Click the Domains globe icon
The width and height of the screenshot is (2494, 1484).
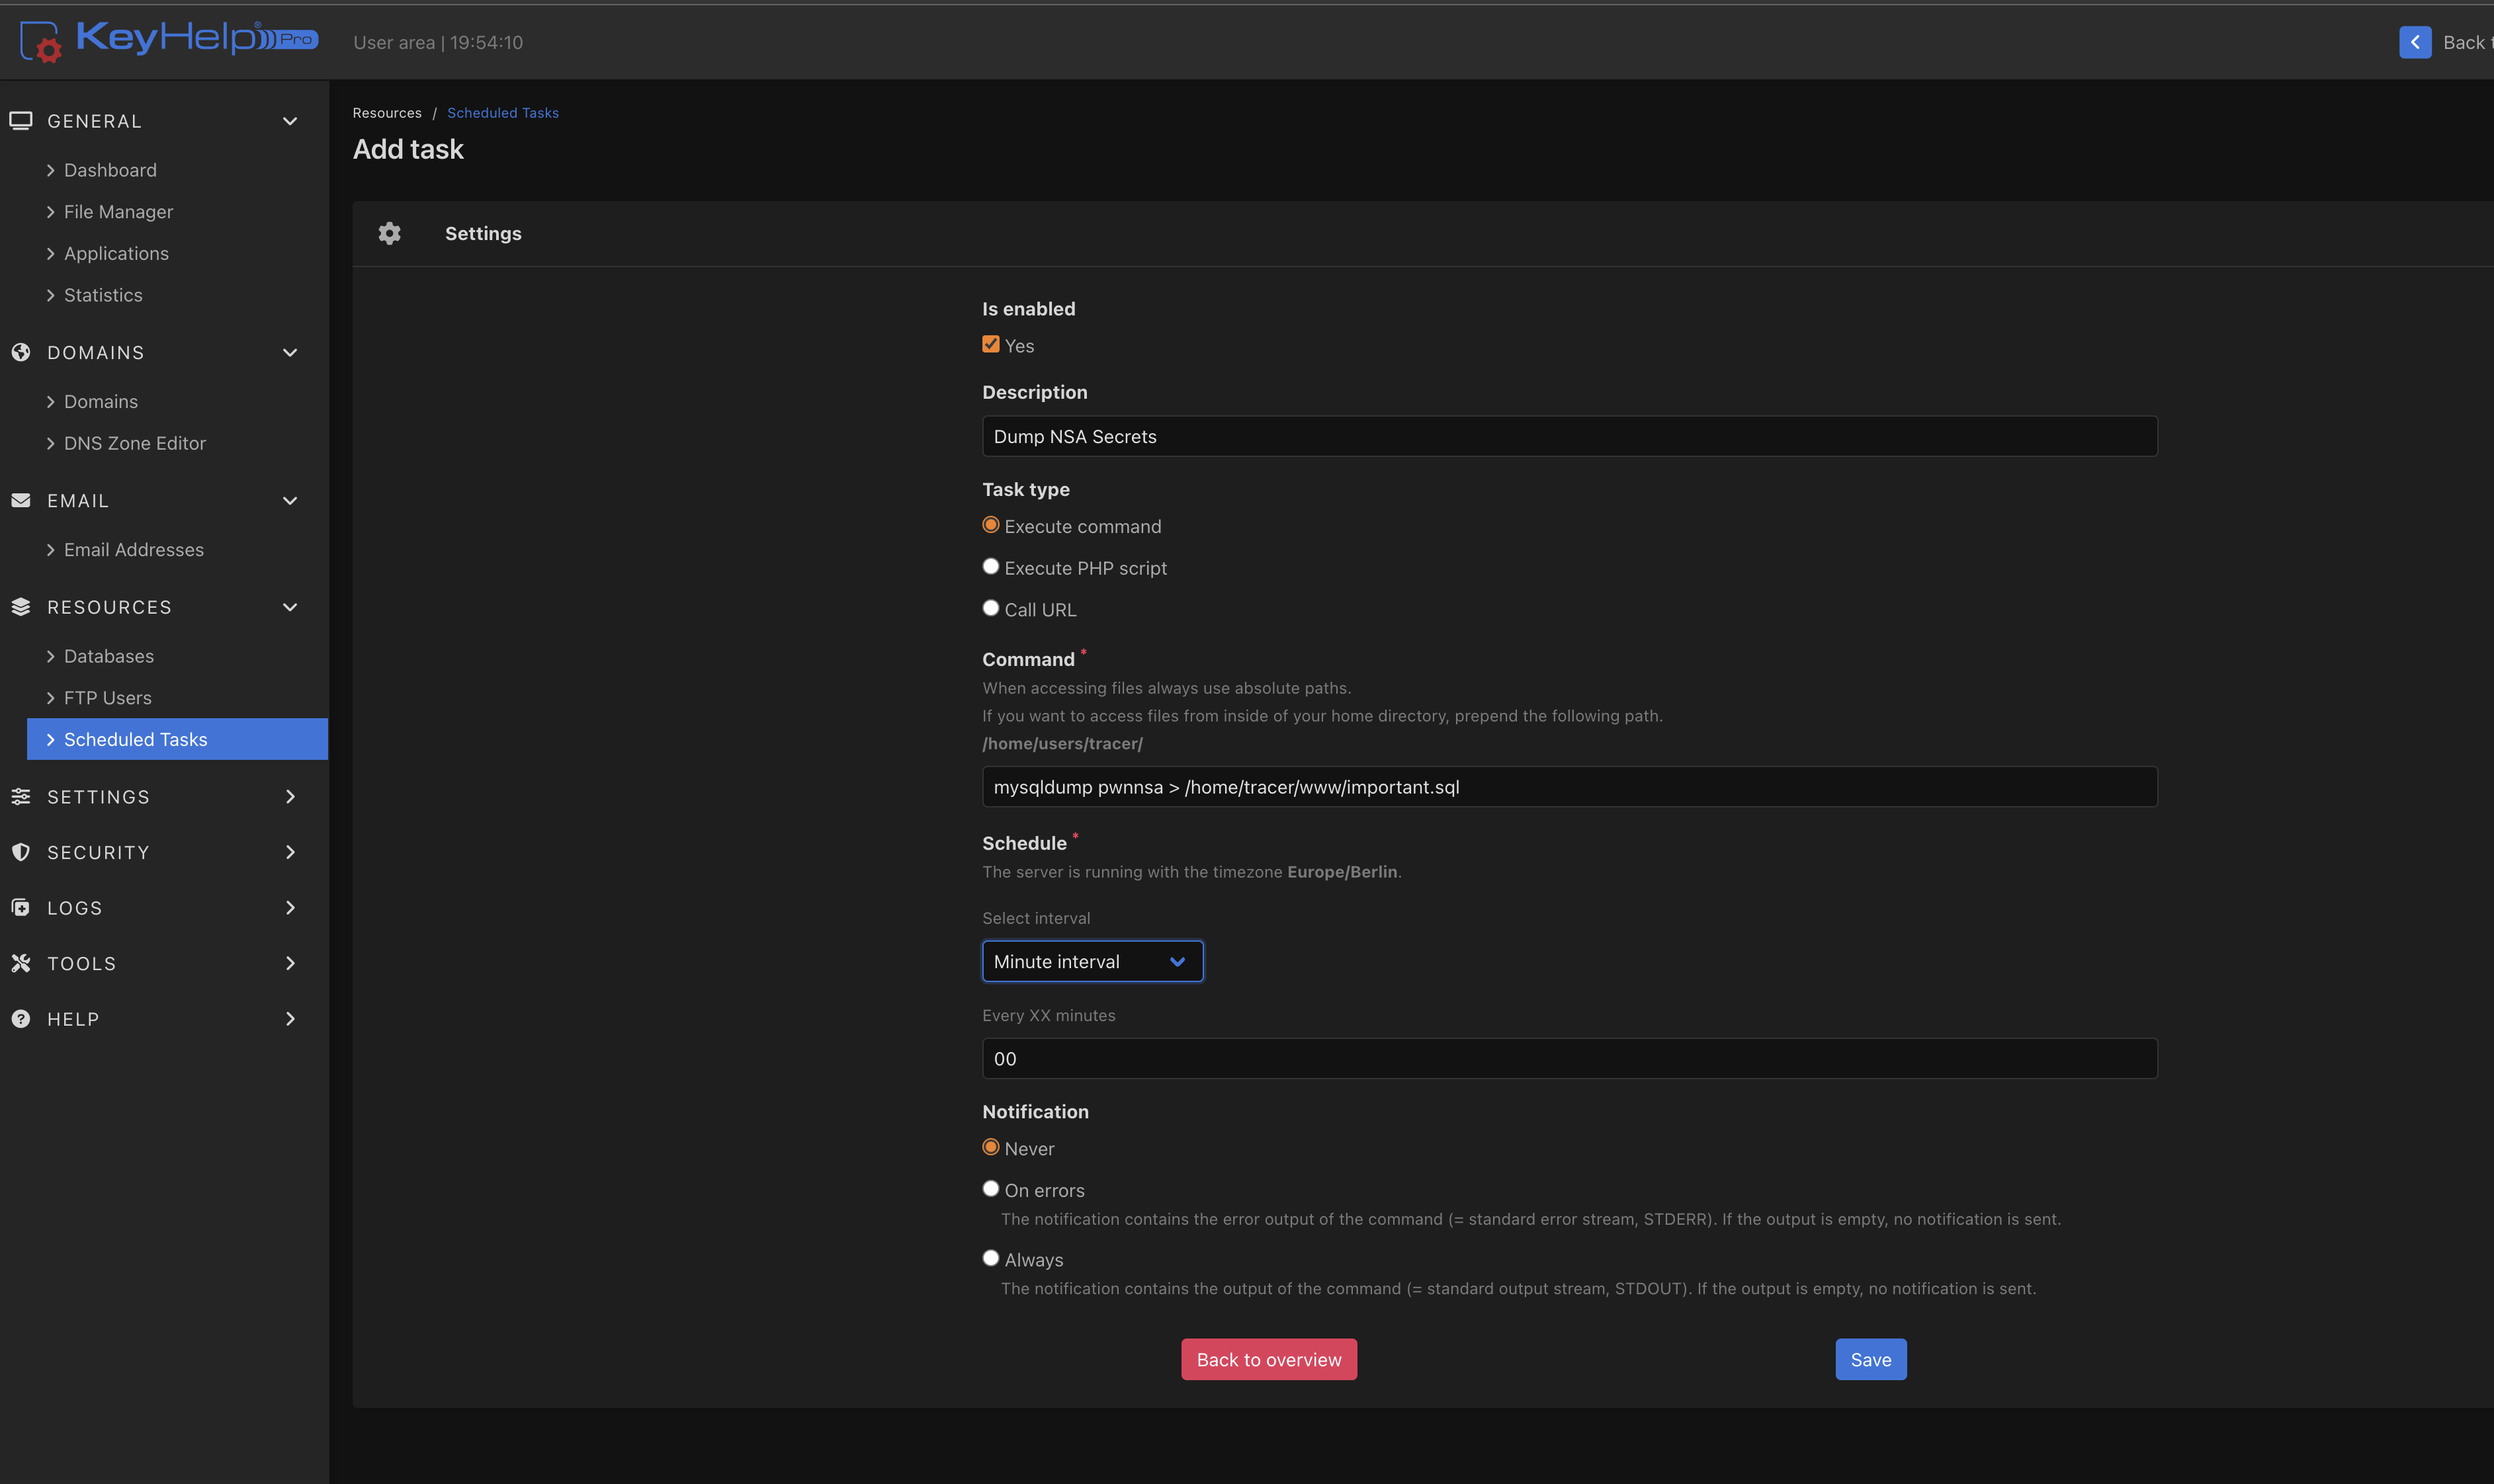(x=21, y=352)
